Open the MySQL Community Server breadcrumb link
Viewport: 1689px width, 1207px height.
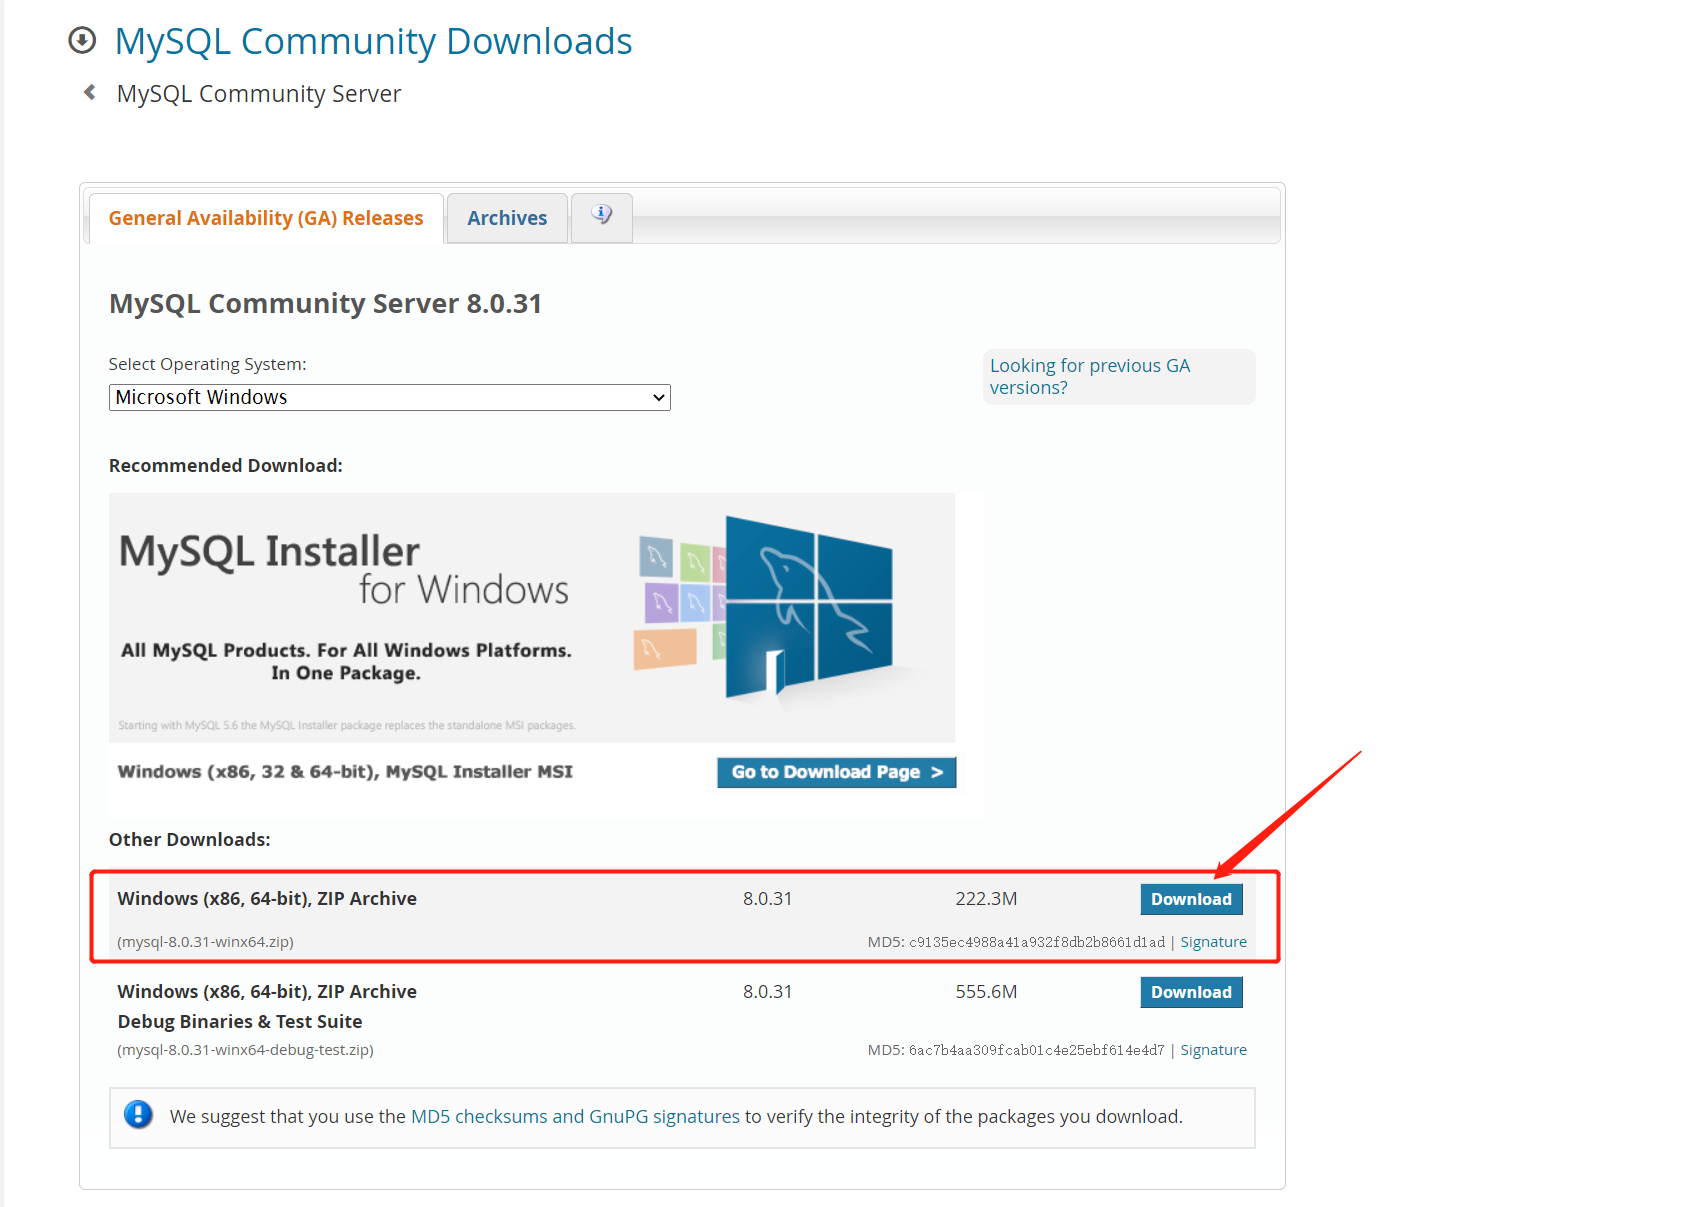(259, 94)
